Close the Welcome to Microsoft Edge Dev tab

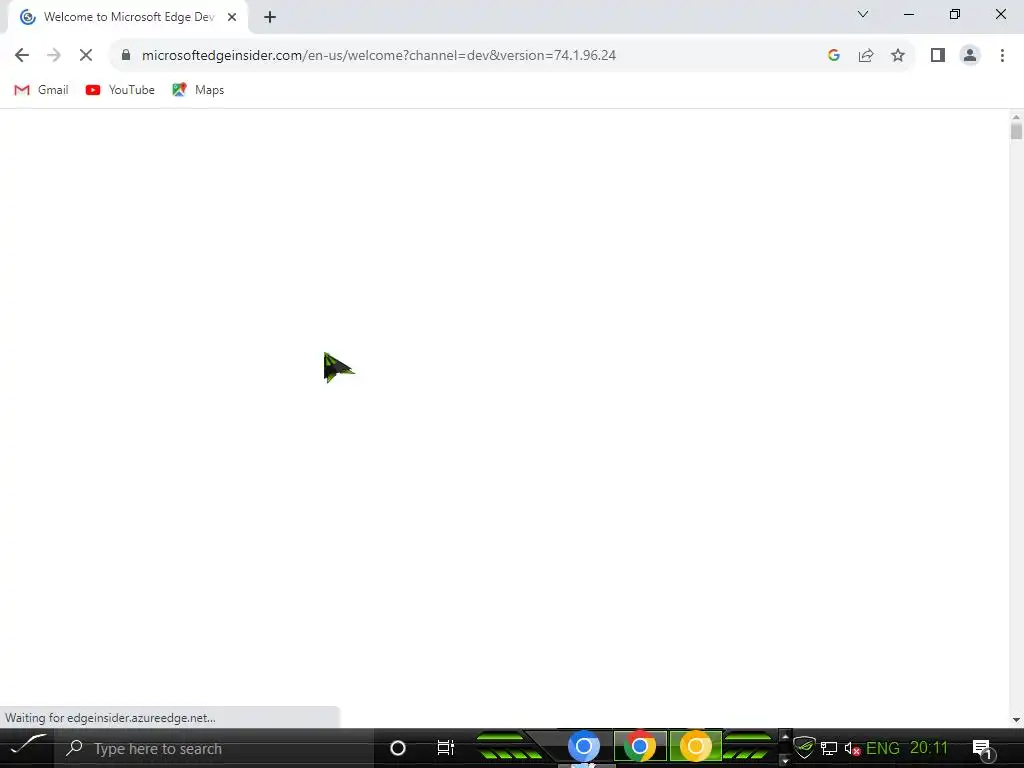(x=232, y=17)
